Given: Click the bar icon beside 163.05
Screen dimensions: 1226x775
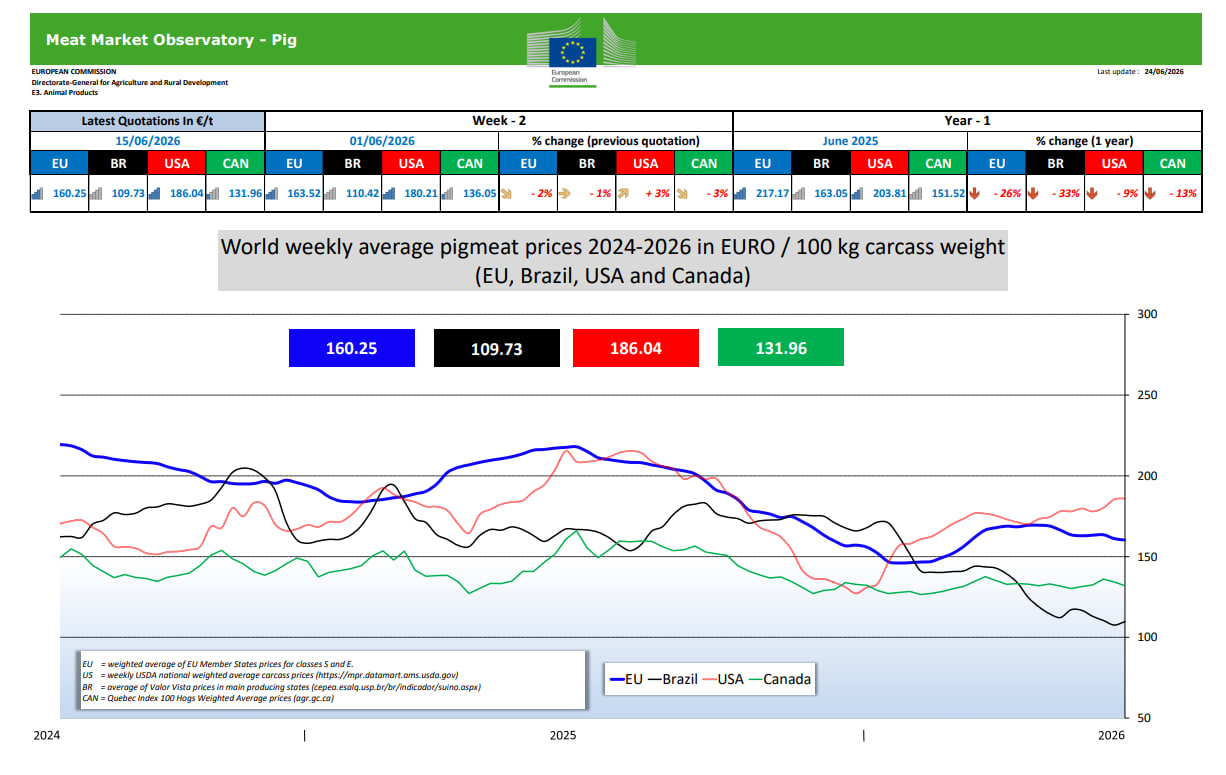Looking at the screenshot, I should 800,193.
